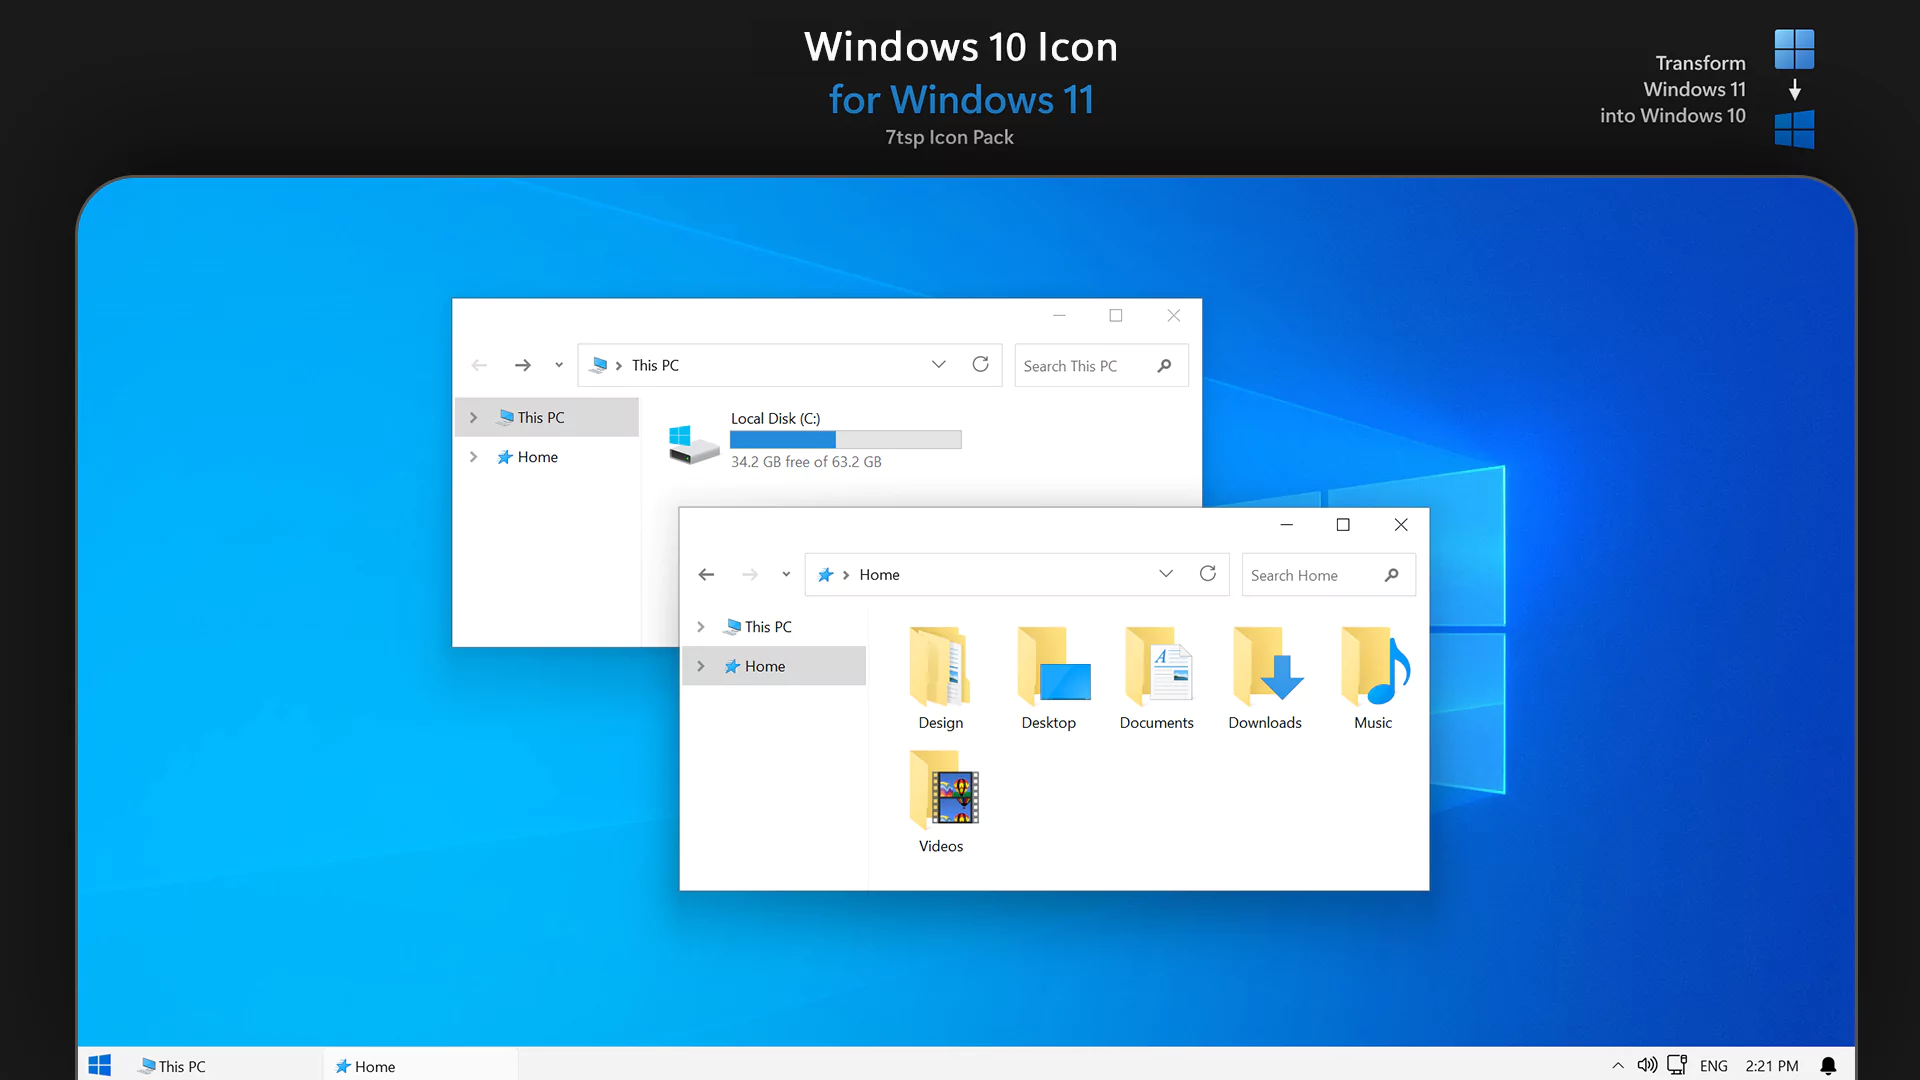The image size is (1920, 1080).
Task: Open Local Disk (C:)
Action: tap(692, 440)
